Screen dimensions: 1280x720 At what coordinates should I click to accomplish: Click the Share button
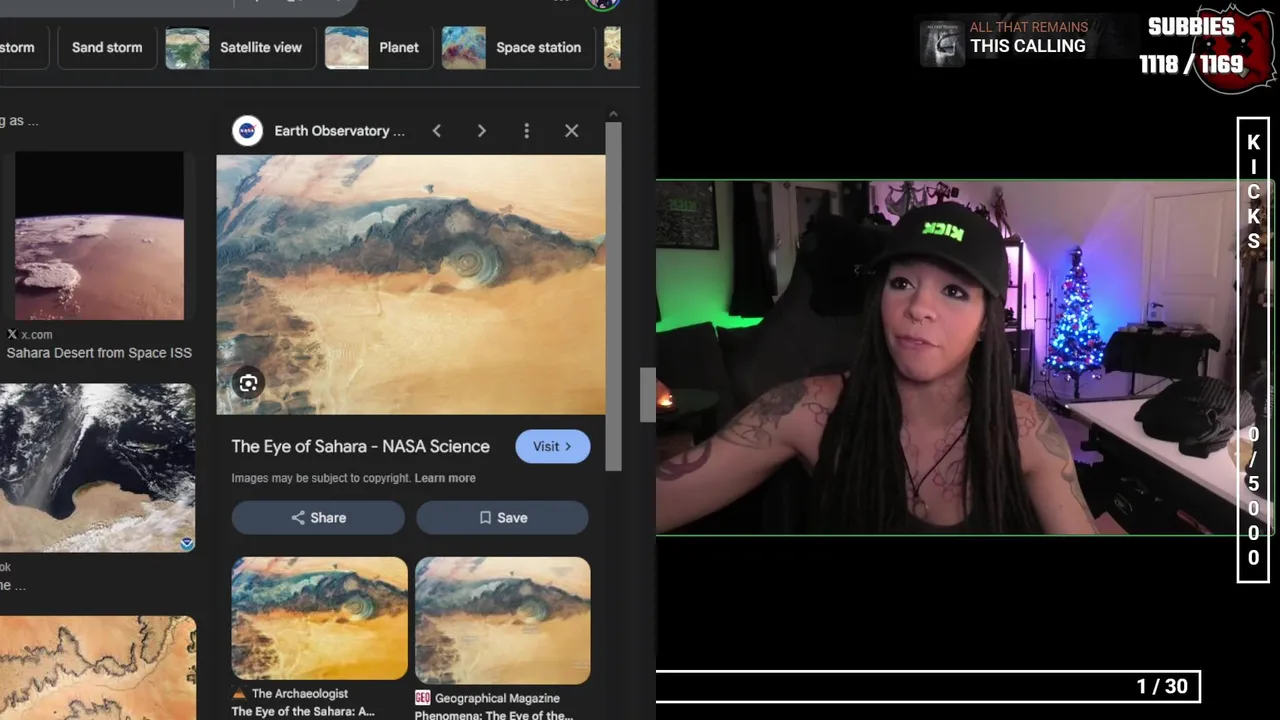click(318, 518)
